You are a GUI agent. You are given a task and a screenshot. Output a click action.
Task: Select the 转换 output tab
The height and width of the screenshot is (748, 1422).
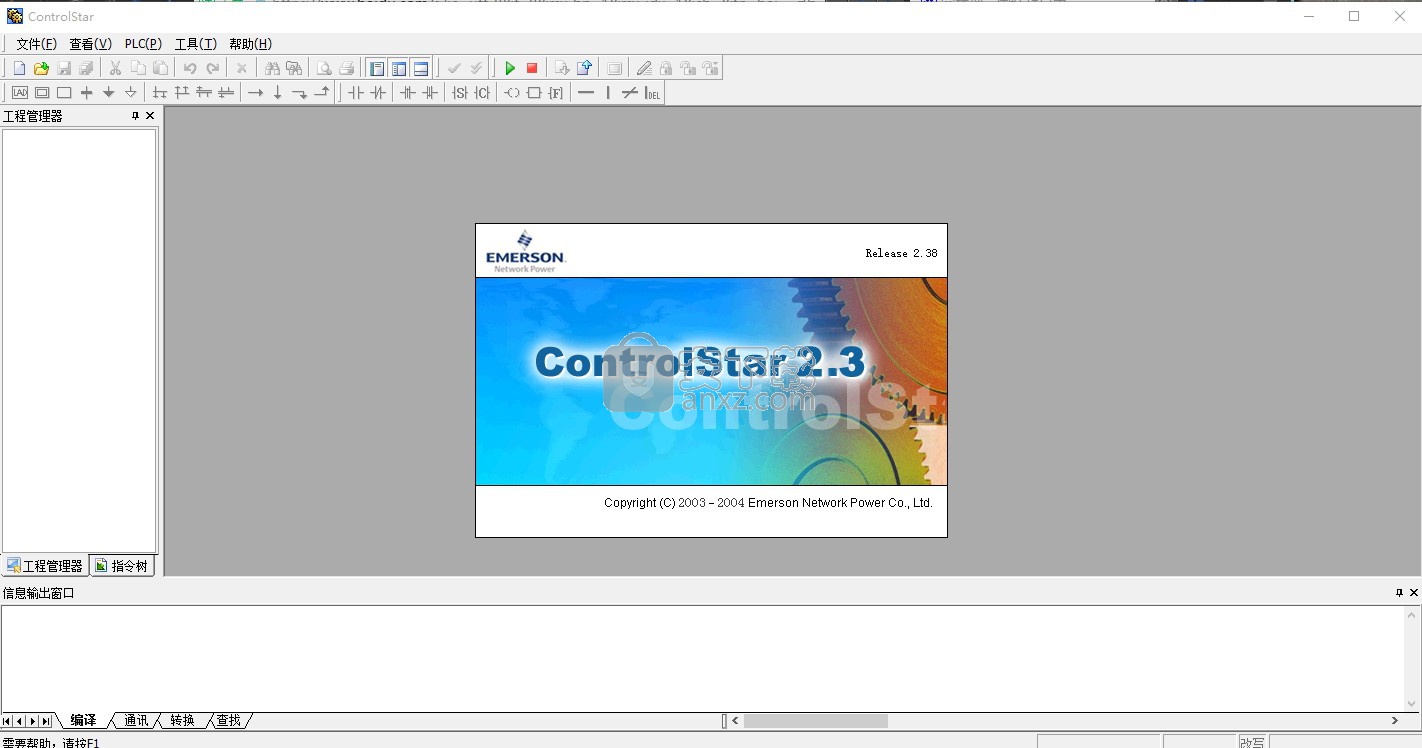tap(182, 720)
